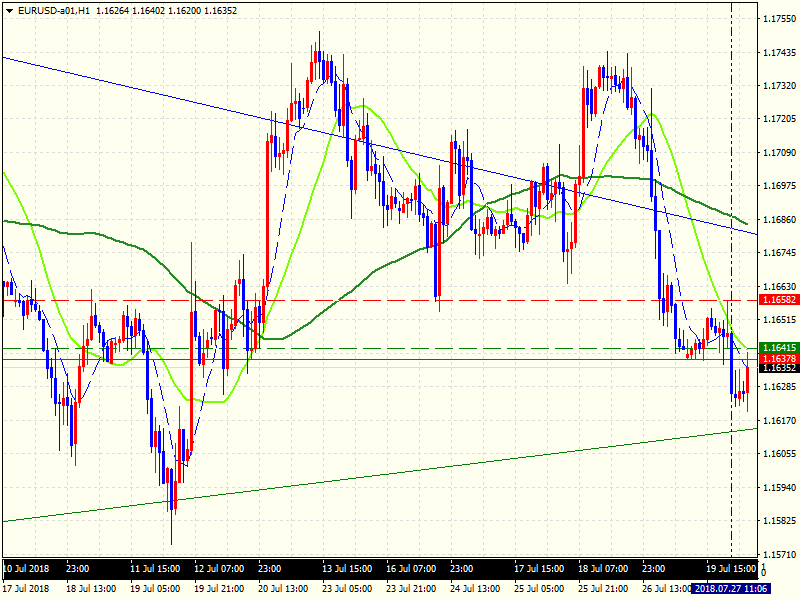Click the 1.15940 price axis value
The width and height of the screenshot is (800, 600).
[x=779, y=487]
